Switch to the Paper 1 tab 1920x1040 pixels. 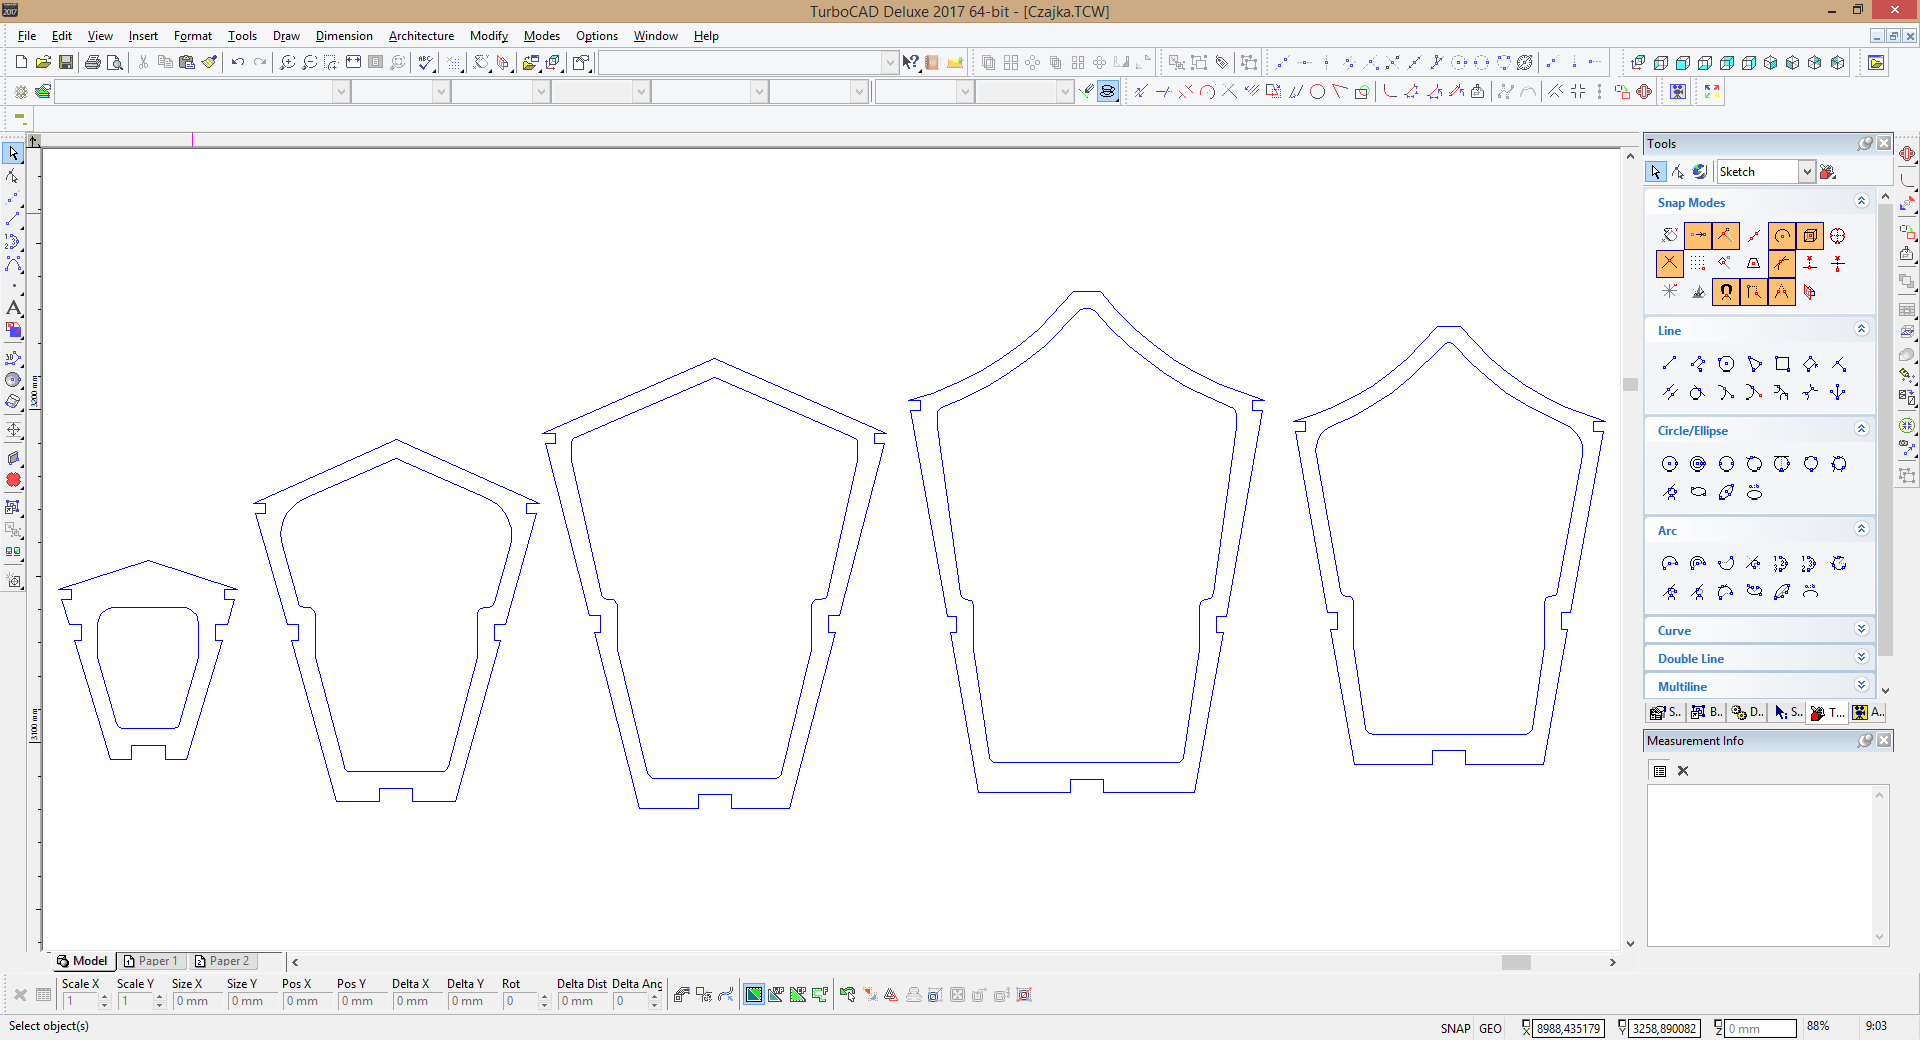point(151,961)
